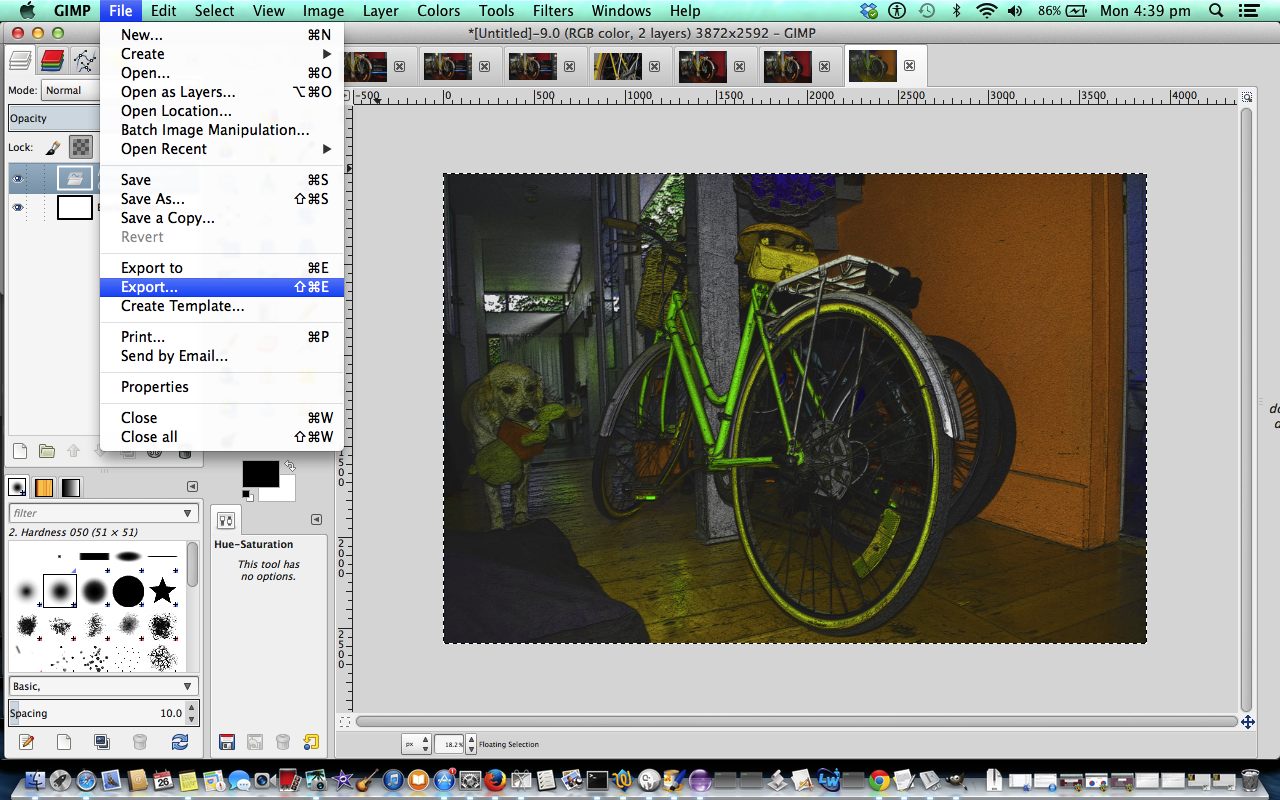Open the layer Mode Normal dropdown
Image resolution: width=1280 pixels, height=800 pixels.
pyautogui.click(x=70, y=90)
